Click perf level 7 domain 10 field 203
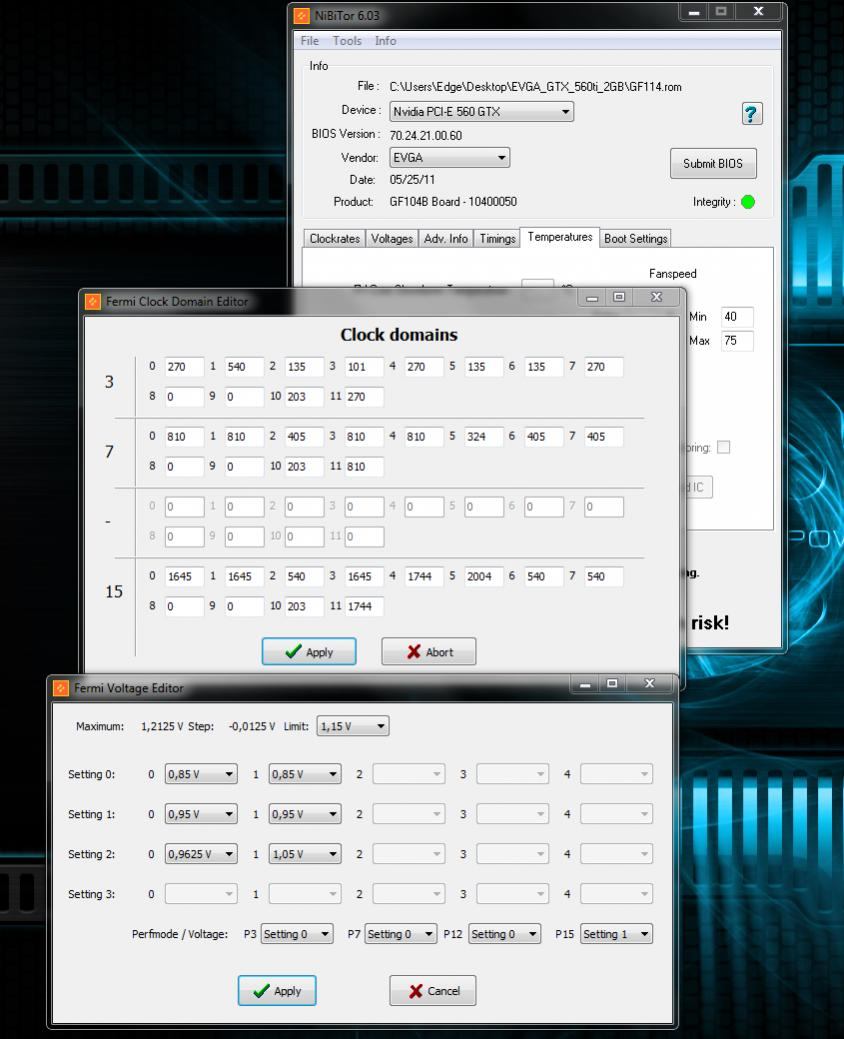Screen dimensions: 844x1039 (304, 466)
